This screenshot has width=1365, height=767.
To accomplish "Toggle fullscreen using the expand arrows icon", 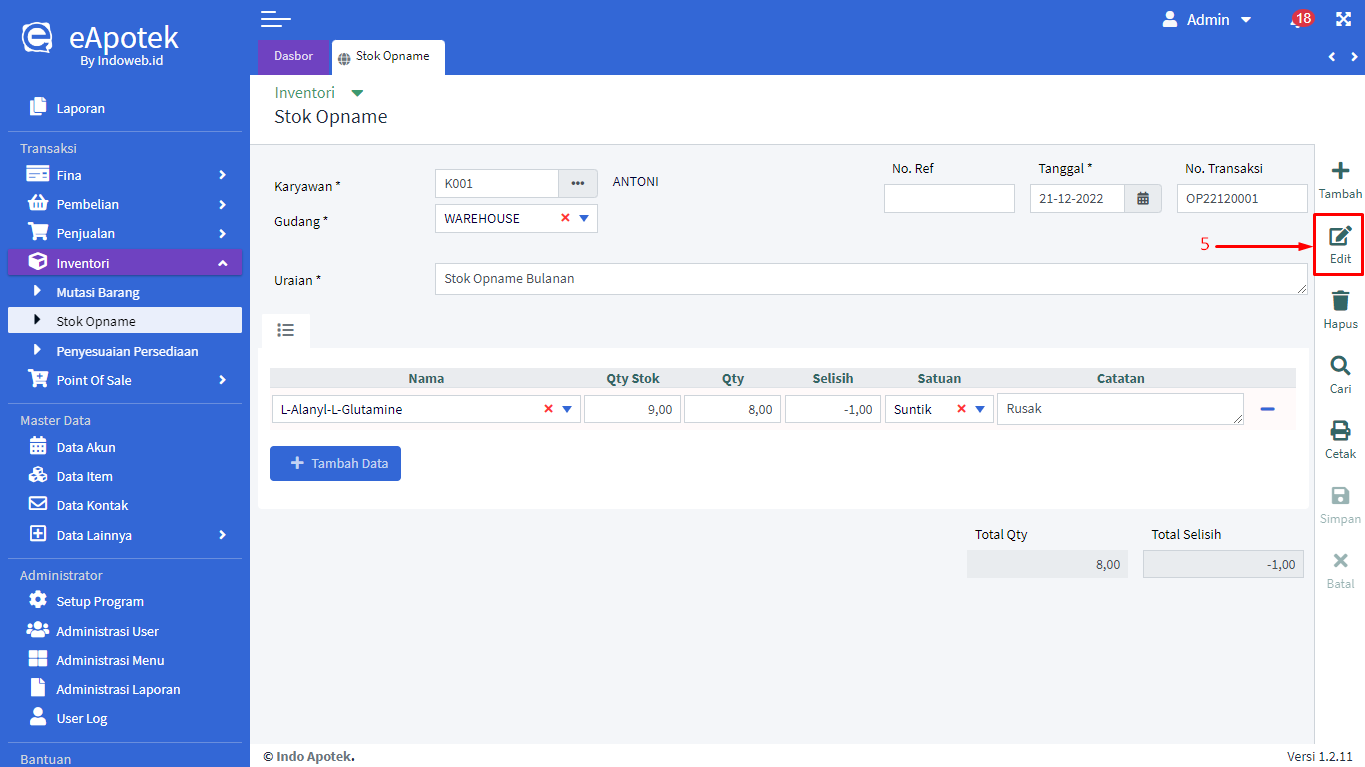I will tap(1343, 20).
